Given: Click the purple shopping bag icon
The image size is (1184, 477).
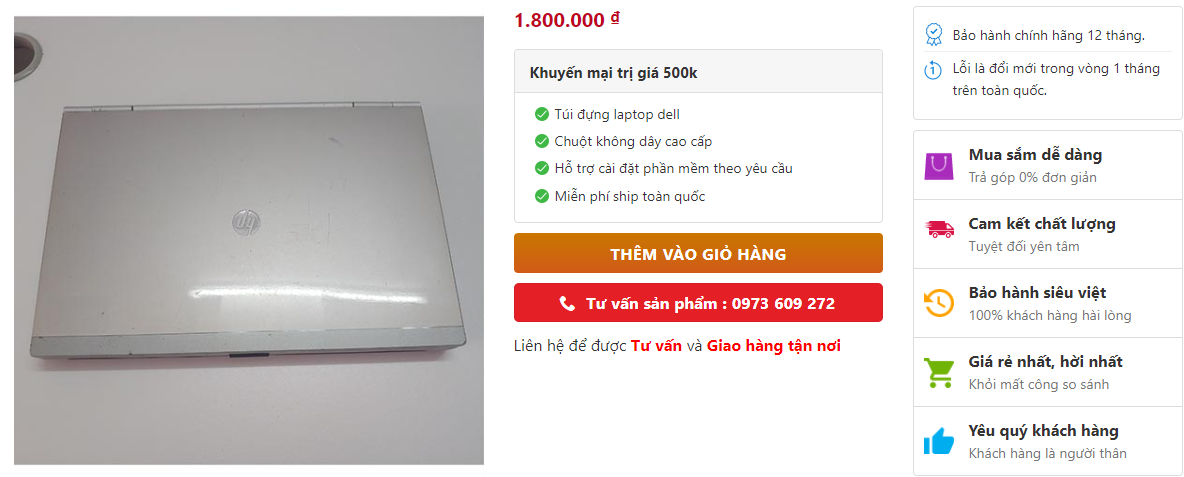Looking at the screenshot, I should (939, 166).
